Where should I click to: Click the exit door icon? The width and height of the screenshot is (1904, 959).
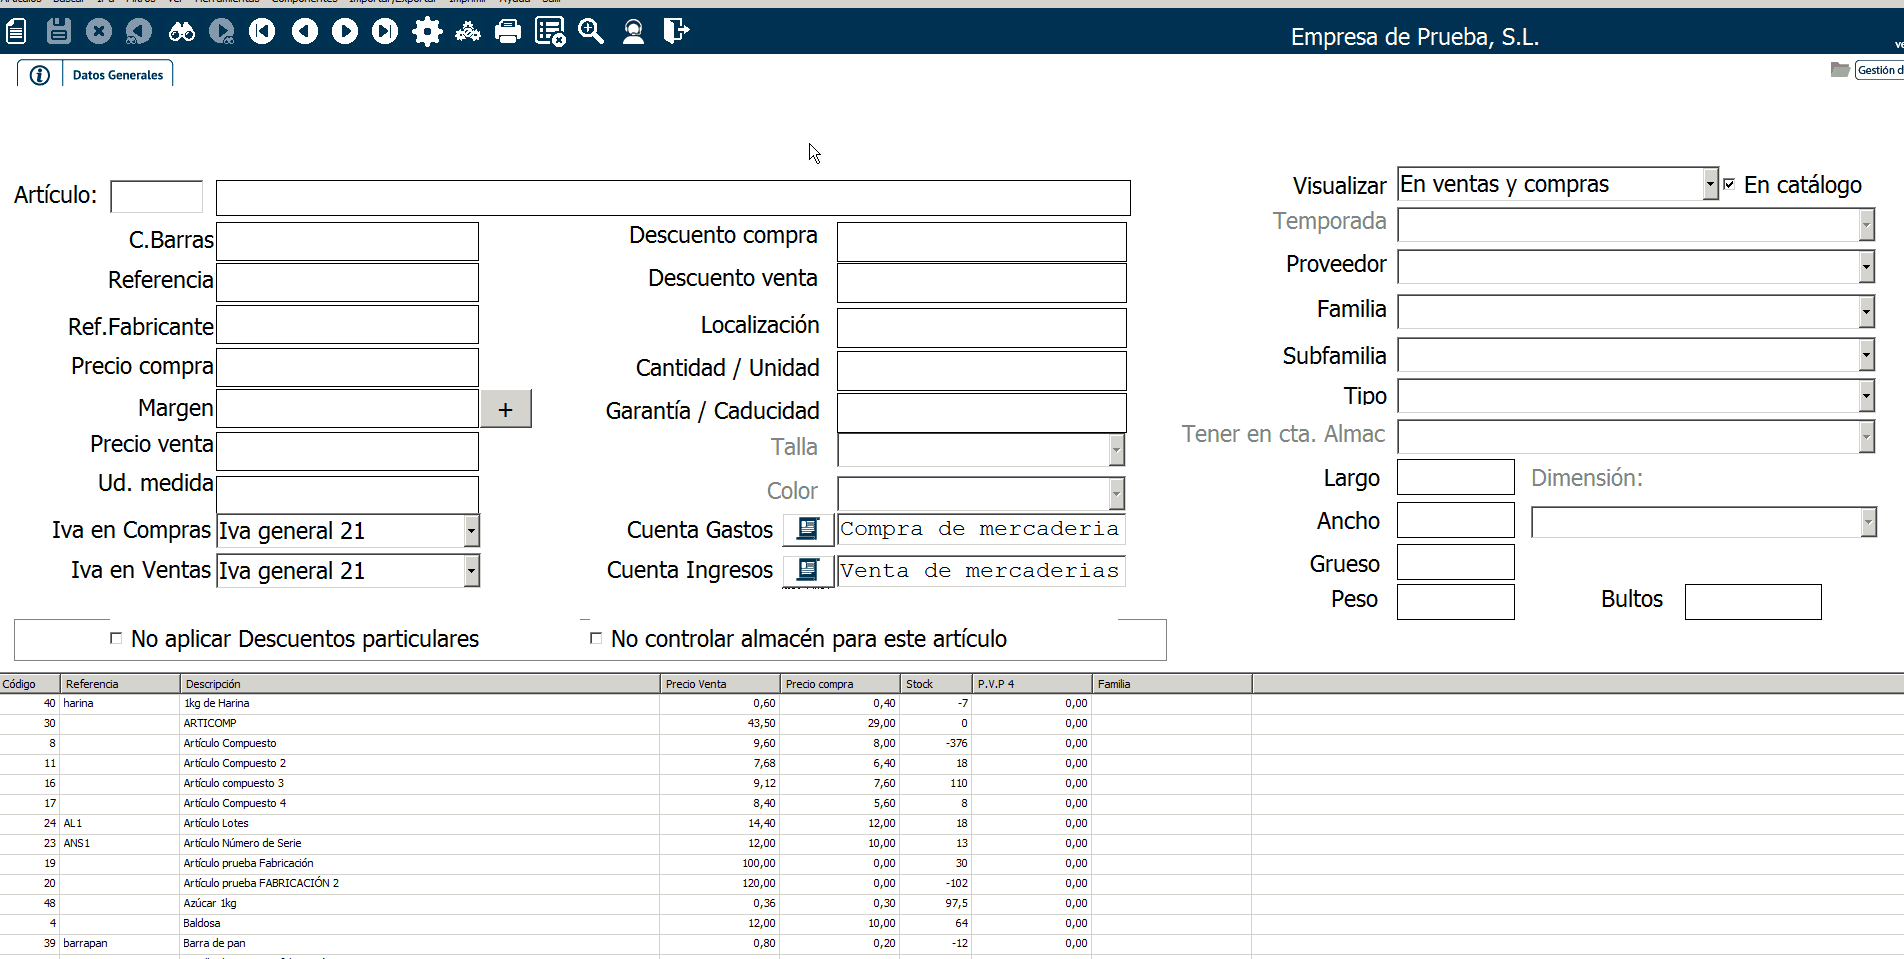pos(676,32)
